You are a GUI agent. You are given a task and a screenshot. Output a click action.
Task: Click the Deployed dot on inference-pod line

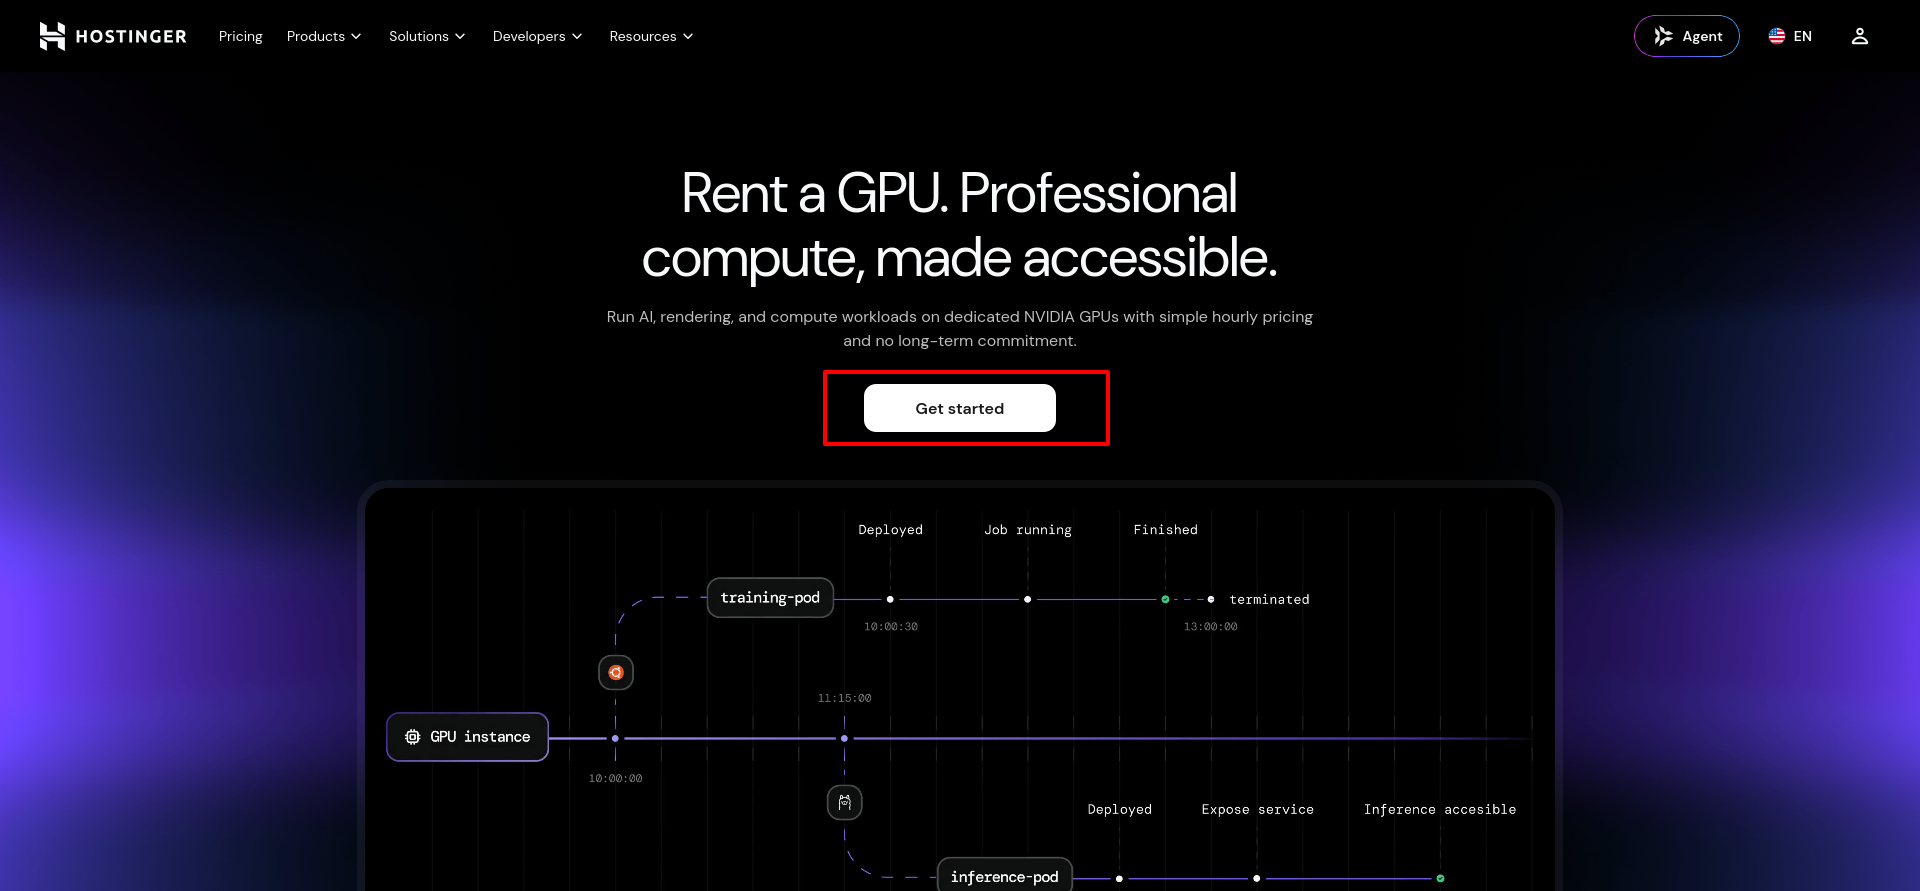coord(1119,878)
